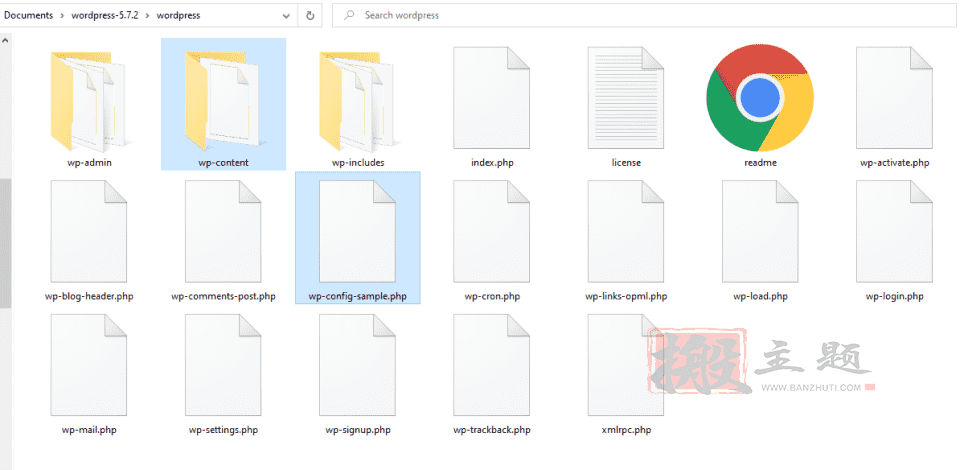Select the readme Chrome icon
This screenshot has width=960, height=470.
(x=760, y=98)
